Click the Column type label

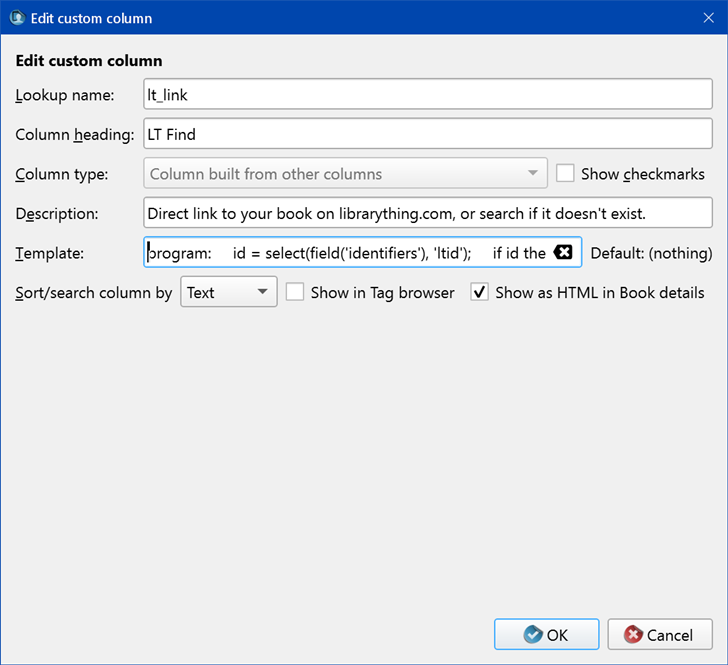point(62,174)
